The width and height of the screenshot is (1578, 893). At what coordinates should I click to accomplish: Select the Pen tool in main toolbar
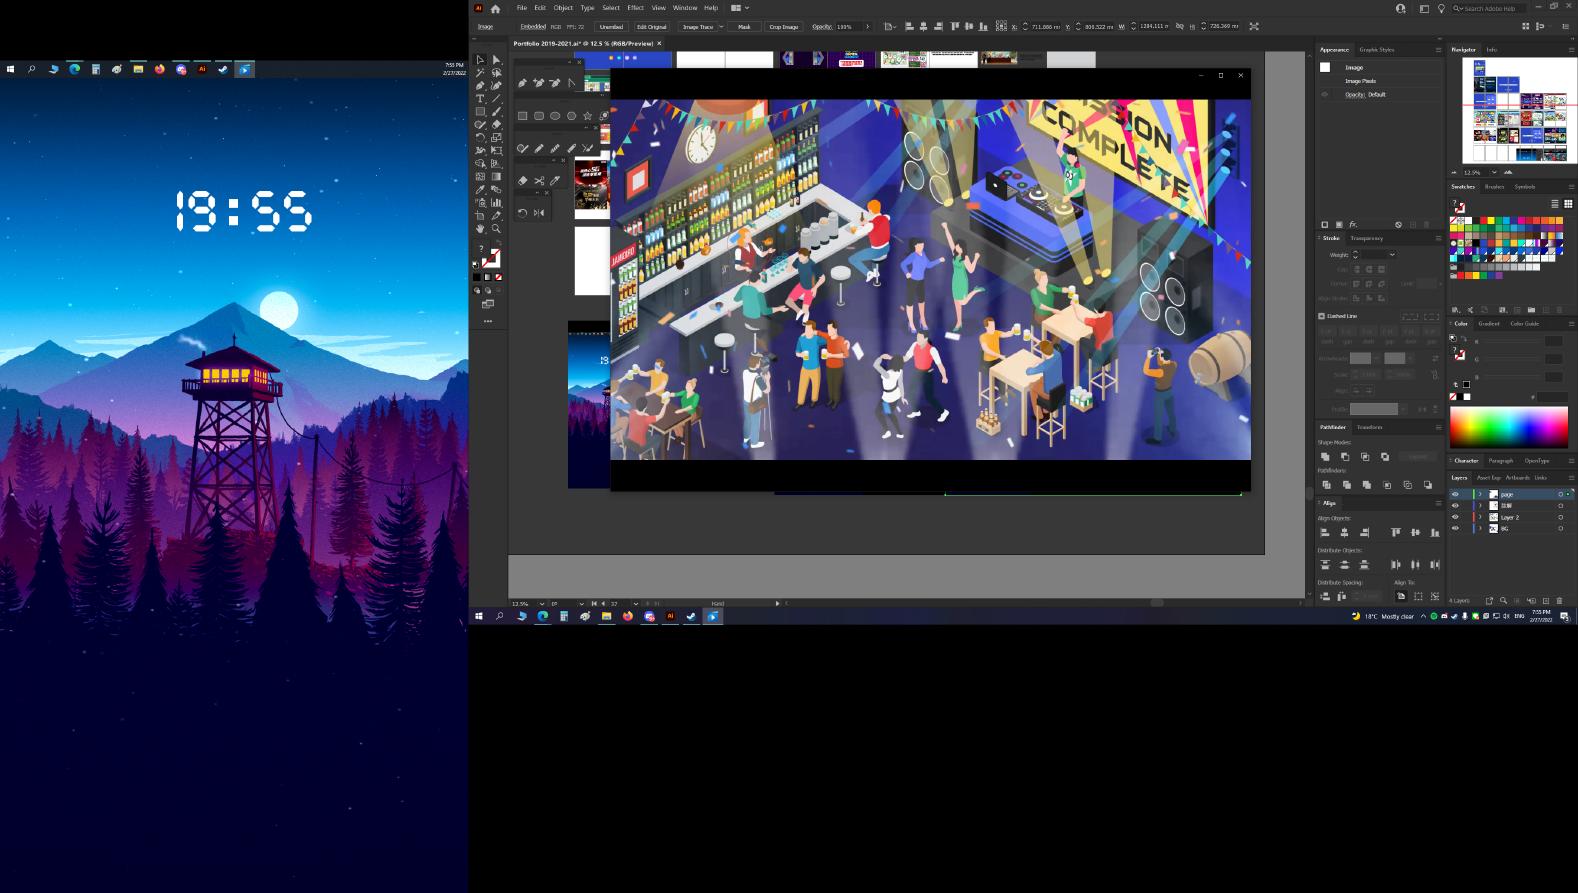pos(480,85)
